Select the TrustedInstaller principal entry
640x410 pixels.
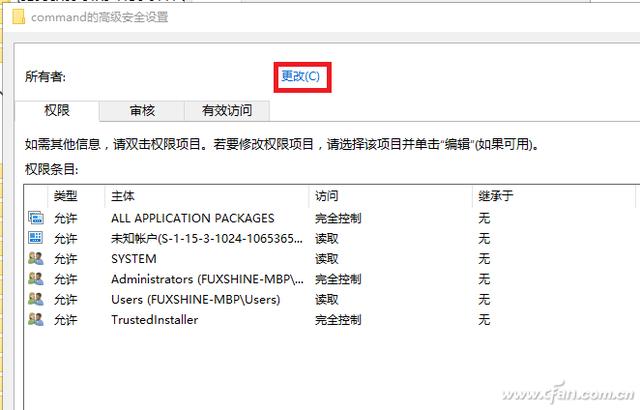(155, 319)
